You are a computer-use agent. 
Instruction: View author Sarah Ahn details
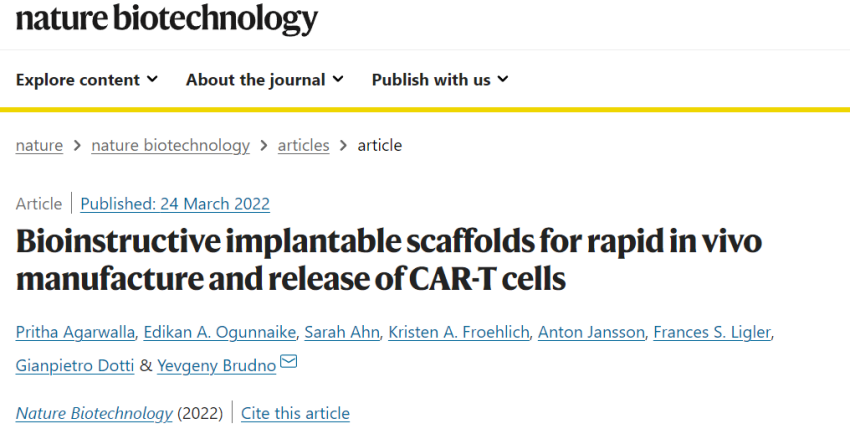342,332
